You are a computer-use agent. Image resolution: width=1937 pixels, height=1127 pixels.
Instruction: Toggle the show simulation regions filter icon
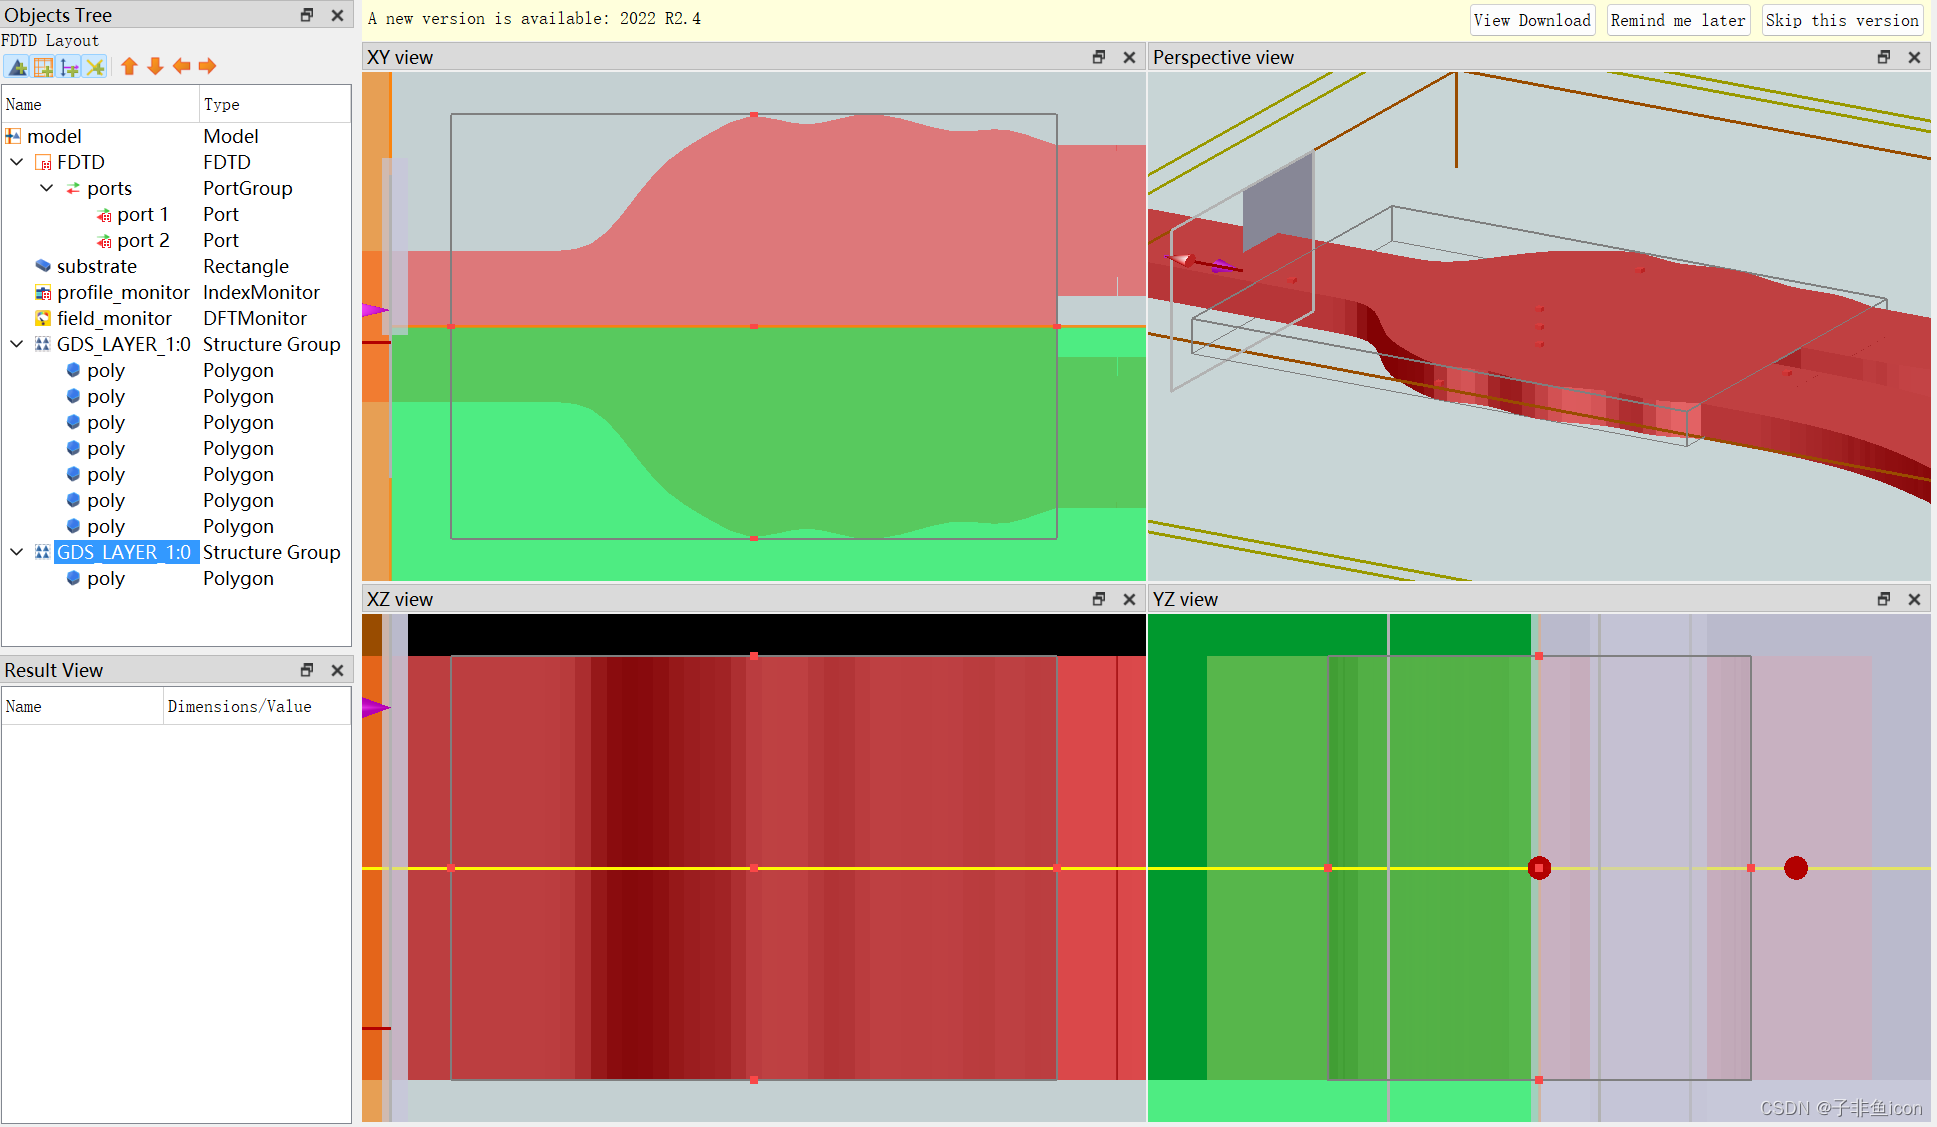44,67
